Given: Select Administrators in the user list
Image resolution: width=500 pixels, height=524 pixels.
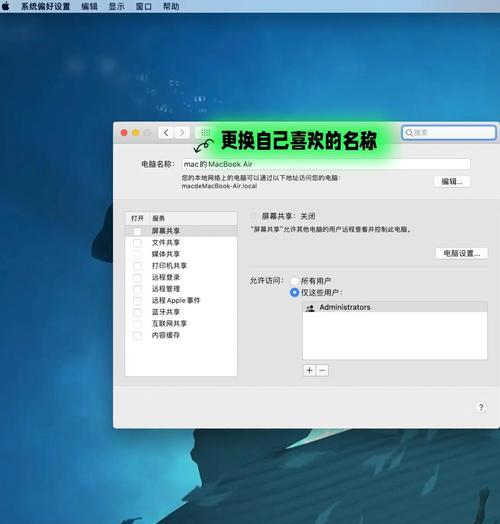Looking at the screenshot, I should tap(395, 307).
